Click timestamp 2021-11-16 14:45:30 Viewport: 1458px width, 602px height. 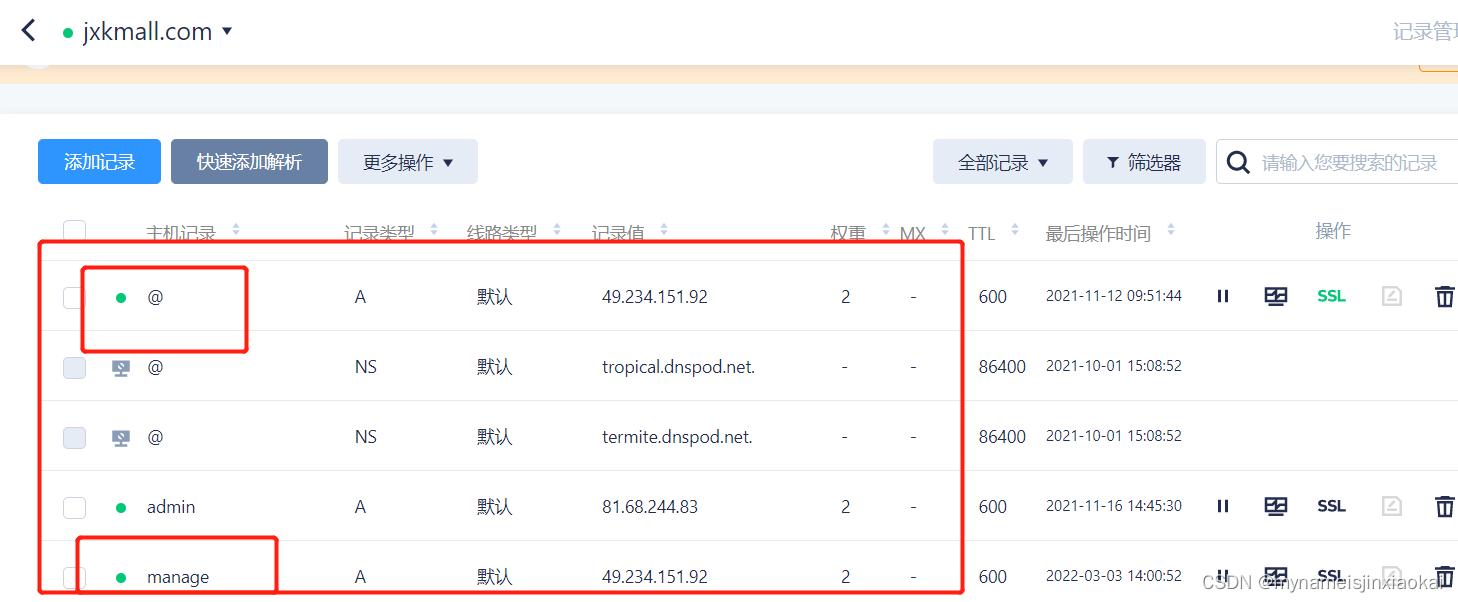click(x=1114, y=506)
